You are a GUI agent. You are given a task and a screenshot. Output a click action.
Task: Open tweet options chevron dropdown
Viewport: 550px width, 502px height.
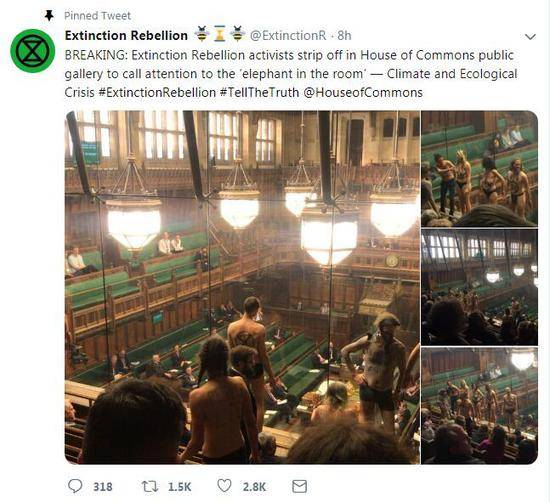coord(530,36)
